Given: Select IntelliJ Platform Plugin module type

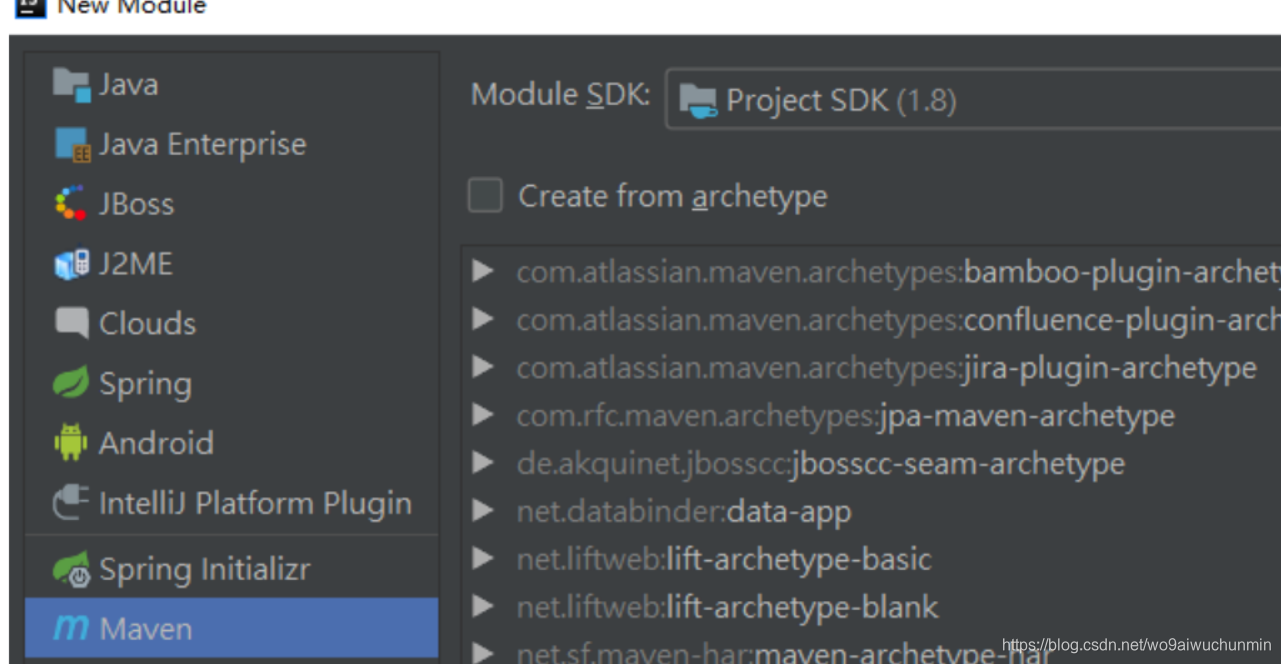Looking at the screenshot, I should pos(231,503).
